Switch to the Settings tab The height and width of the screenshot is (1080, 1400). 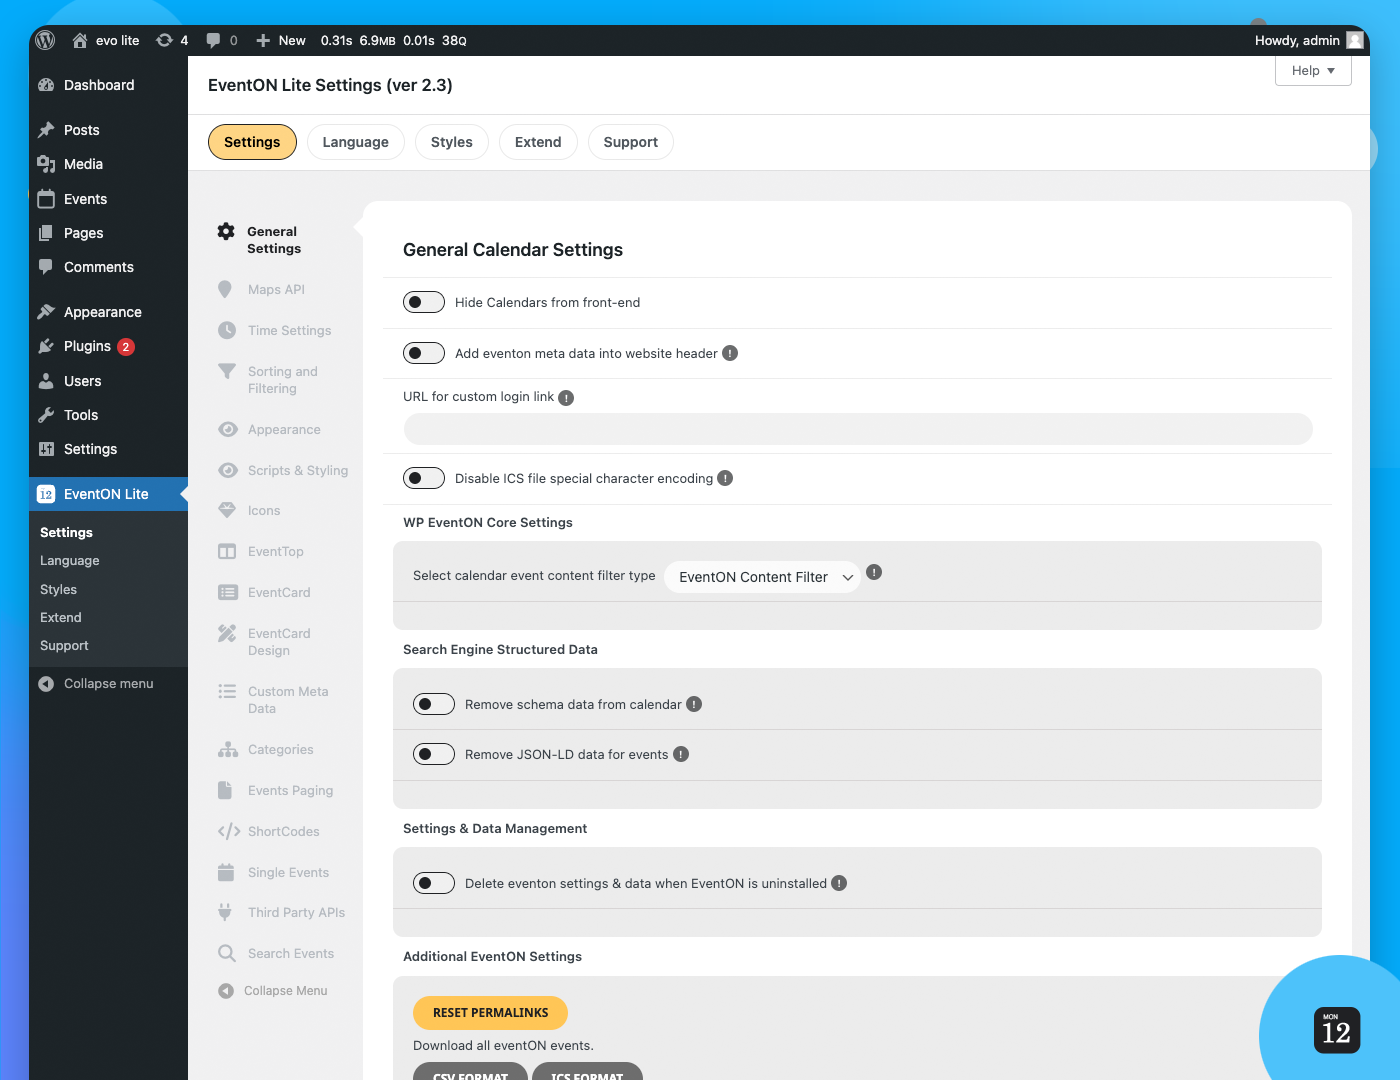252,142
